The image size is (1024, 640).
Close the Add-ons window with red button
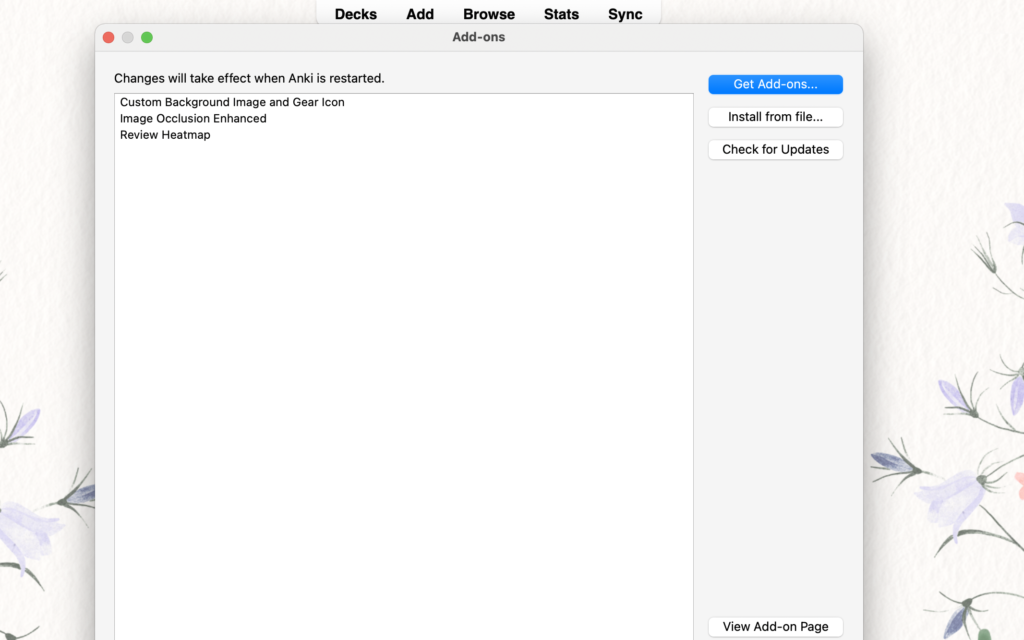tap(108, 37)
